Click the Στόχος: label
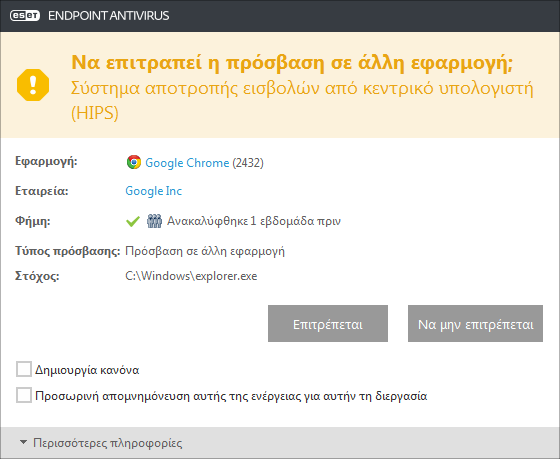 [x=37, y=276]
